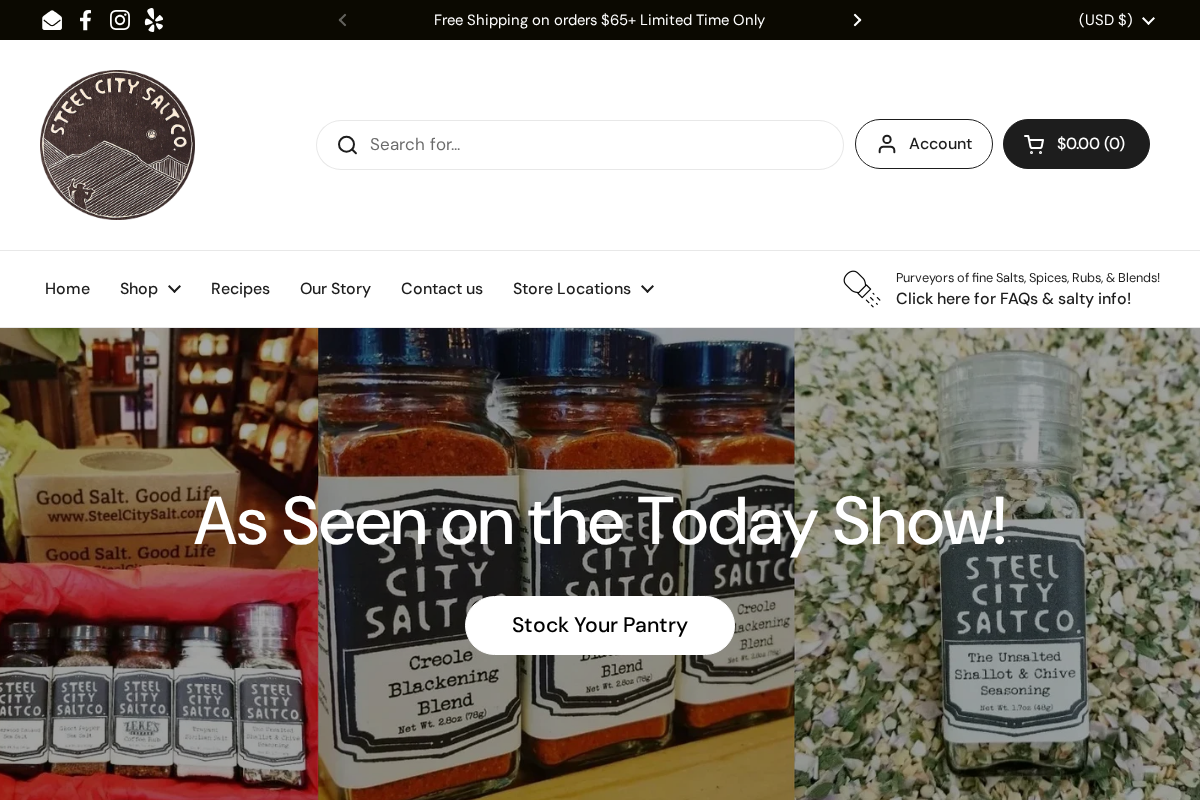1200x800 pixels.
Task: Click the email contact icon
Action: 52,20
